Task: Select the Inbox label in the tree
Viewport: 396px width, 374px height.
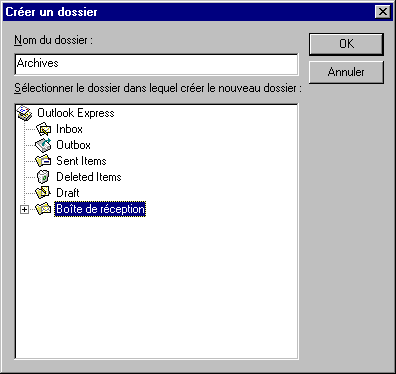Action: 69,129
